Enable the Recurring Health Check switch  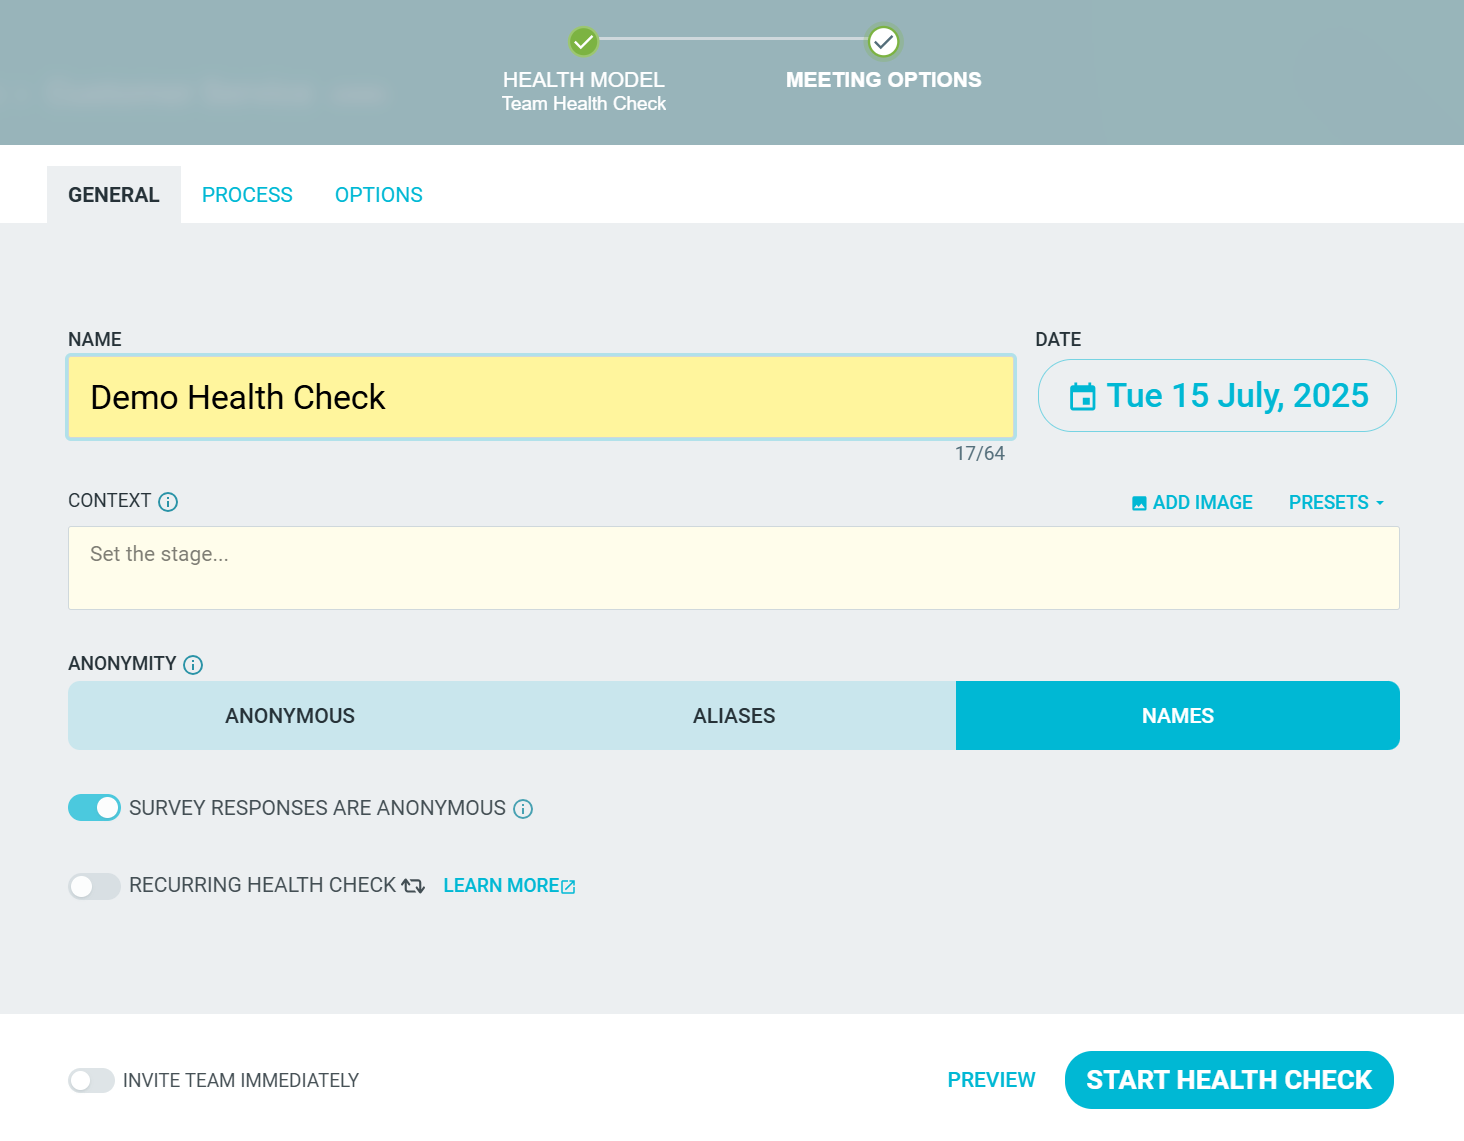pyautogui.click(x=94, y=886)
